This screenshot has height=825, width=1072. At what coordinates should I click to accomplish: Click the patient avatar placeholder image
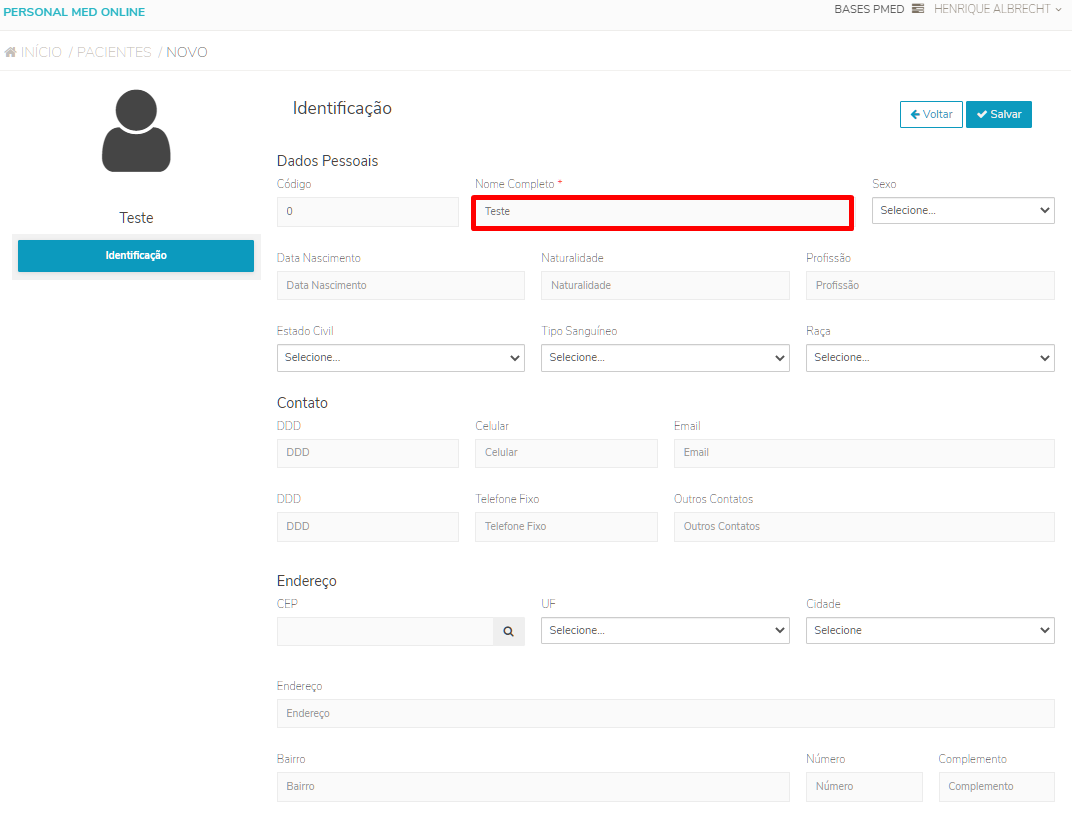pyautogui.click(x=136, y=131)
